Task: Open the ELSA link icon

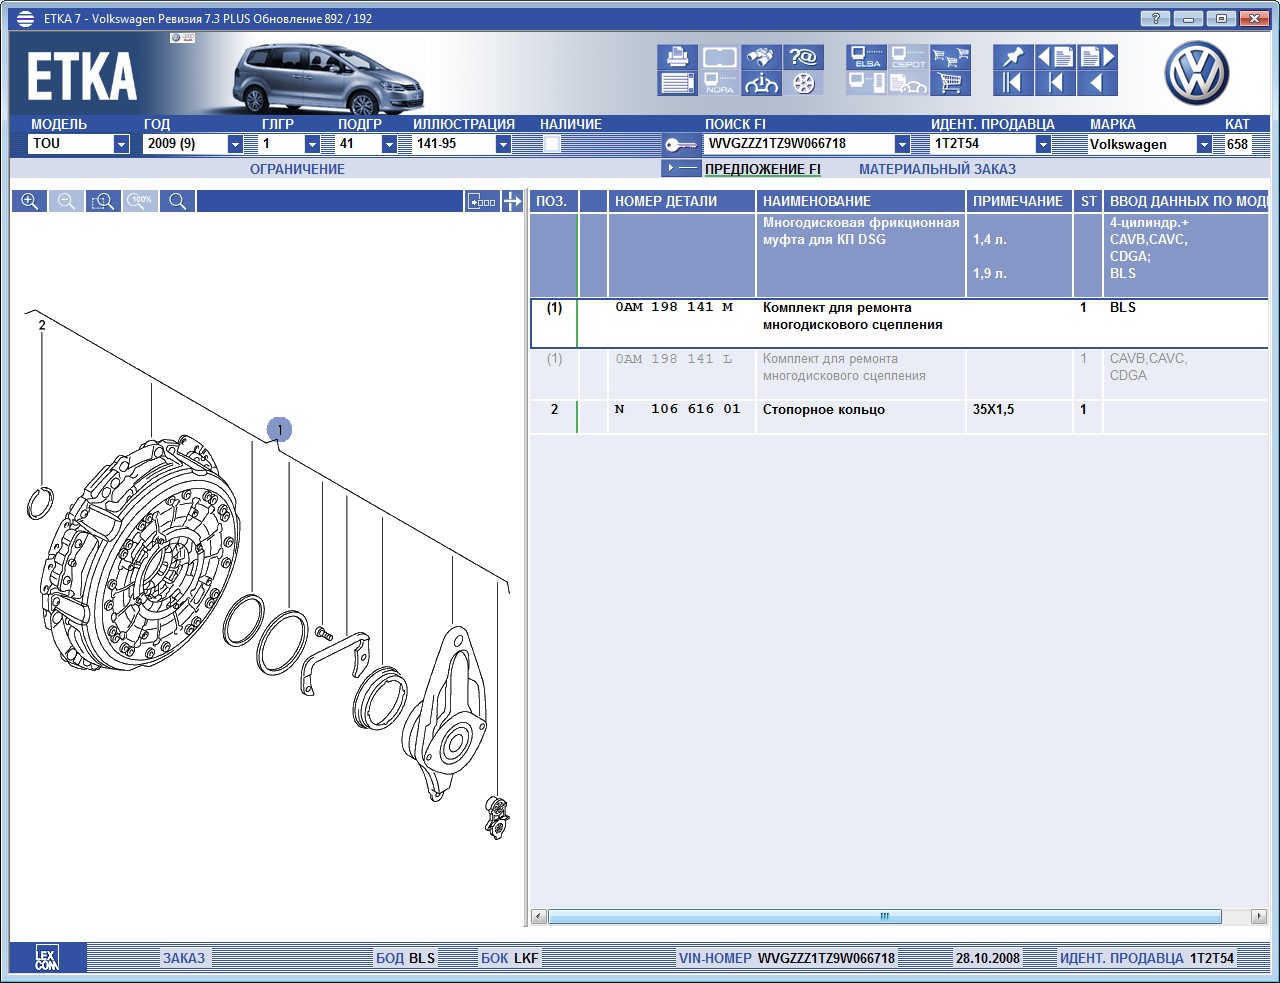Action: point(866,57)
